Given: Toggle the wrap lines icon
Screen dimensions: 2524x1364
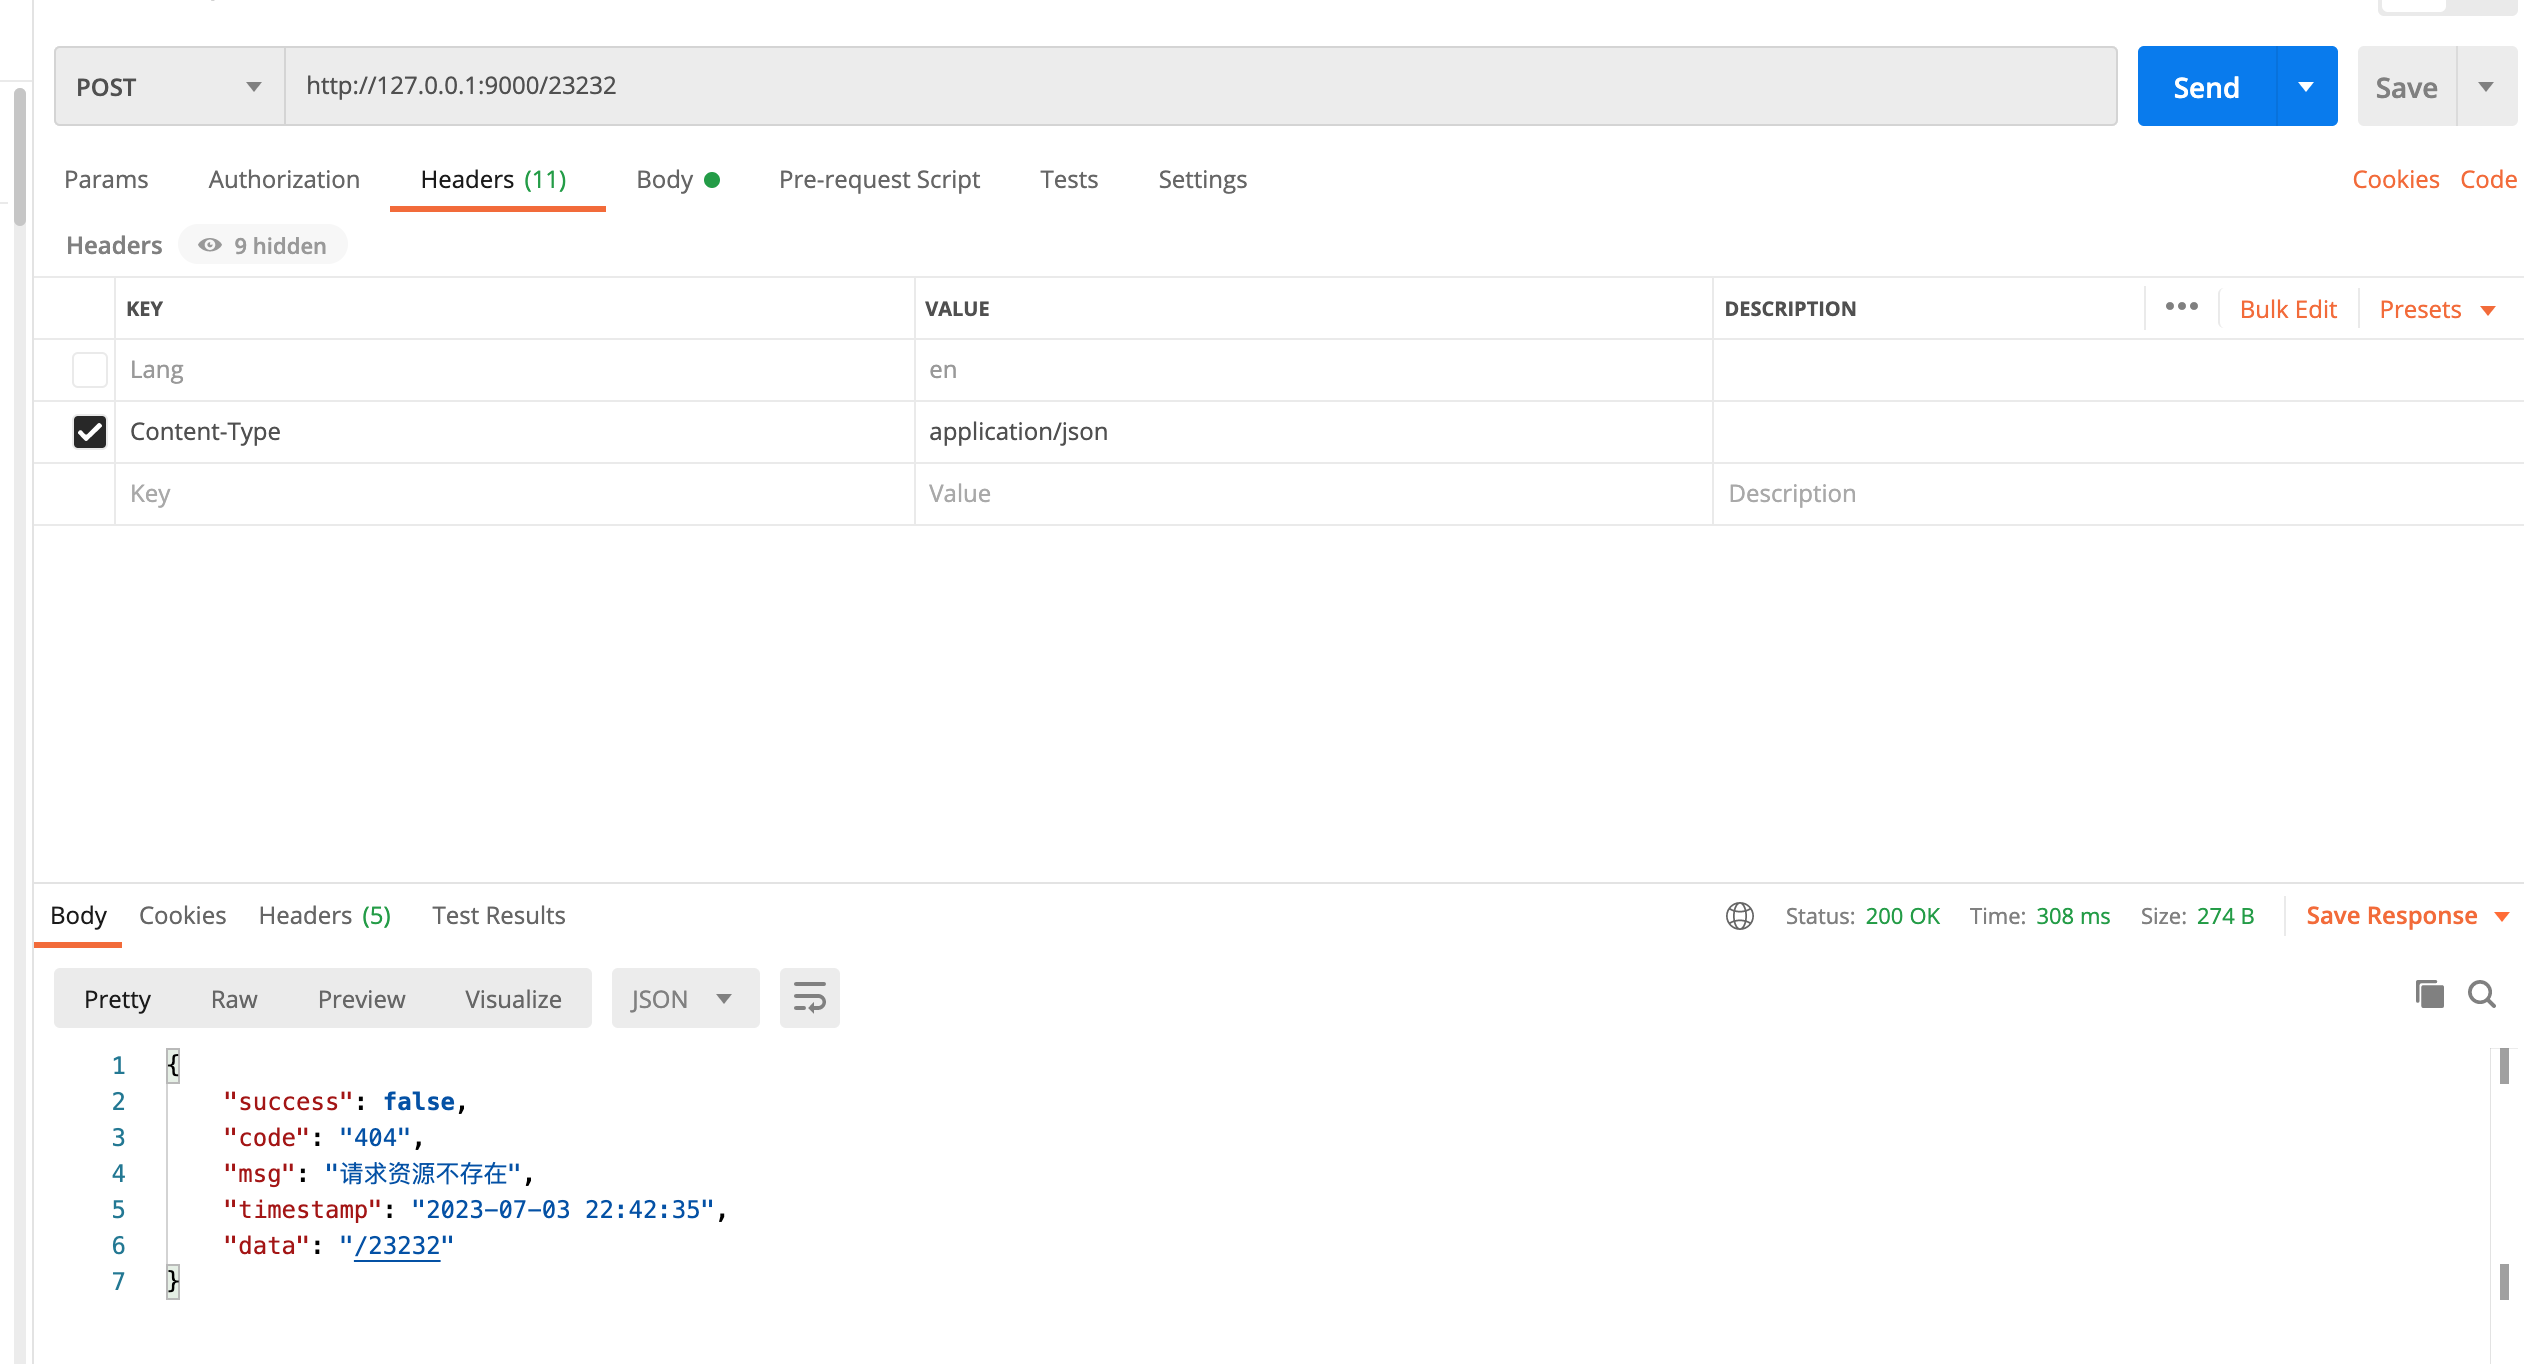Looking at the screenshot, I should [809, 998].
